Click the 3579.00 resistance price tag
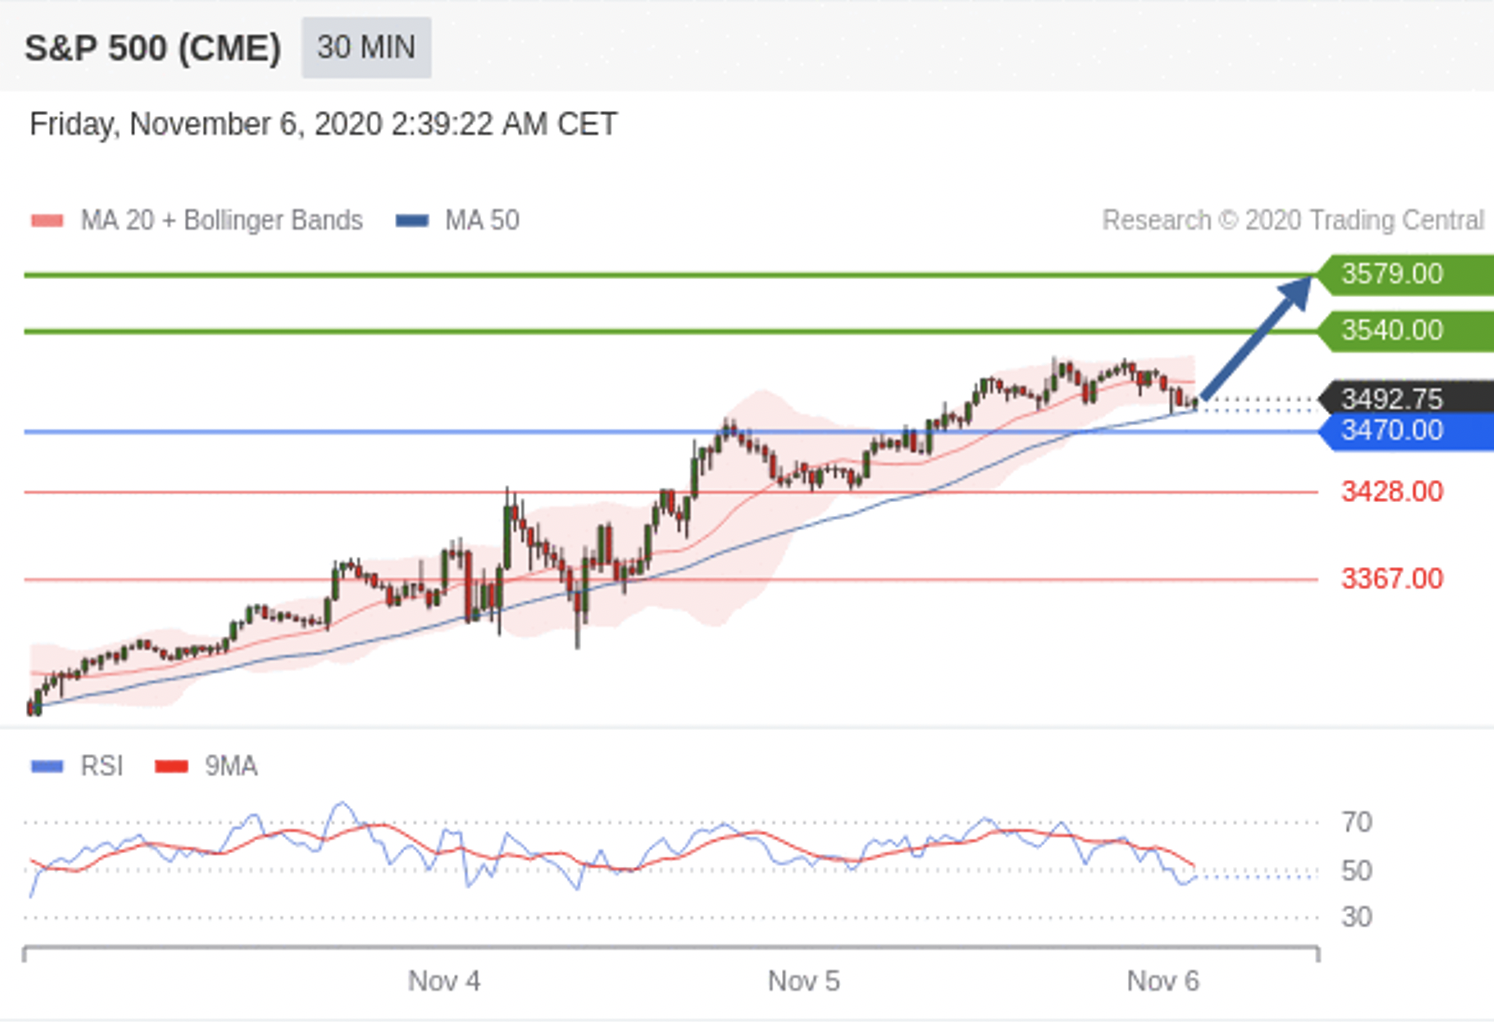Image resolution: width=1494 pixels, height=1022 pixels. [1404, 274]
